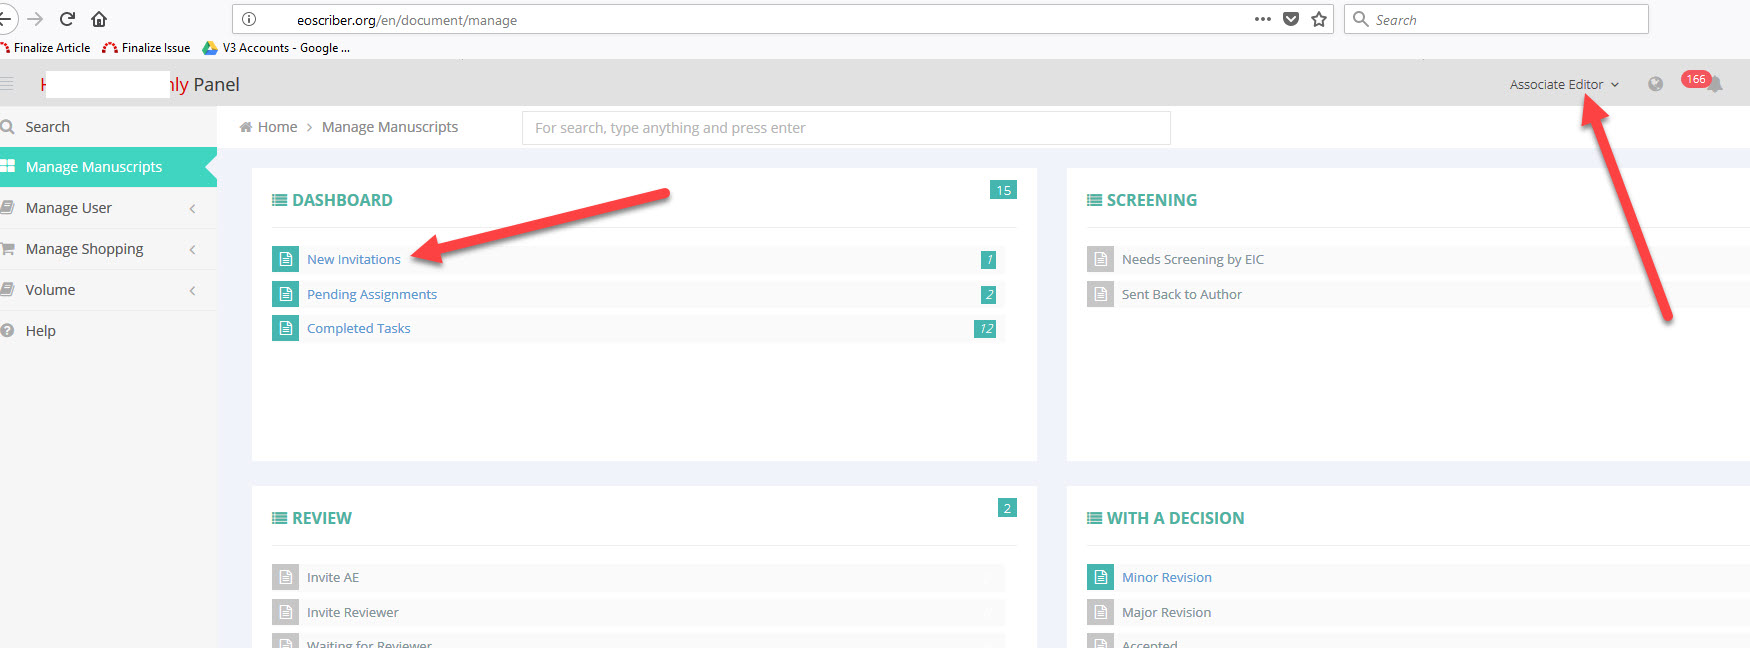Open Help in the sidebar
The width and height of the screenshot is (1750, 648).
tap(108, 331)
